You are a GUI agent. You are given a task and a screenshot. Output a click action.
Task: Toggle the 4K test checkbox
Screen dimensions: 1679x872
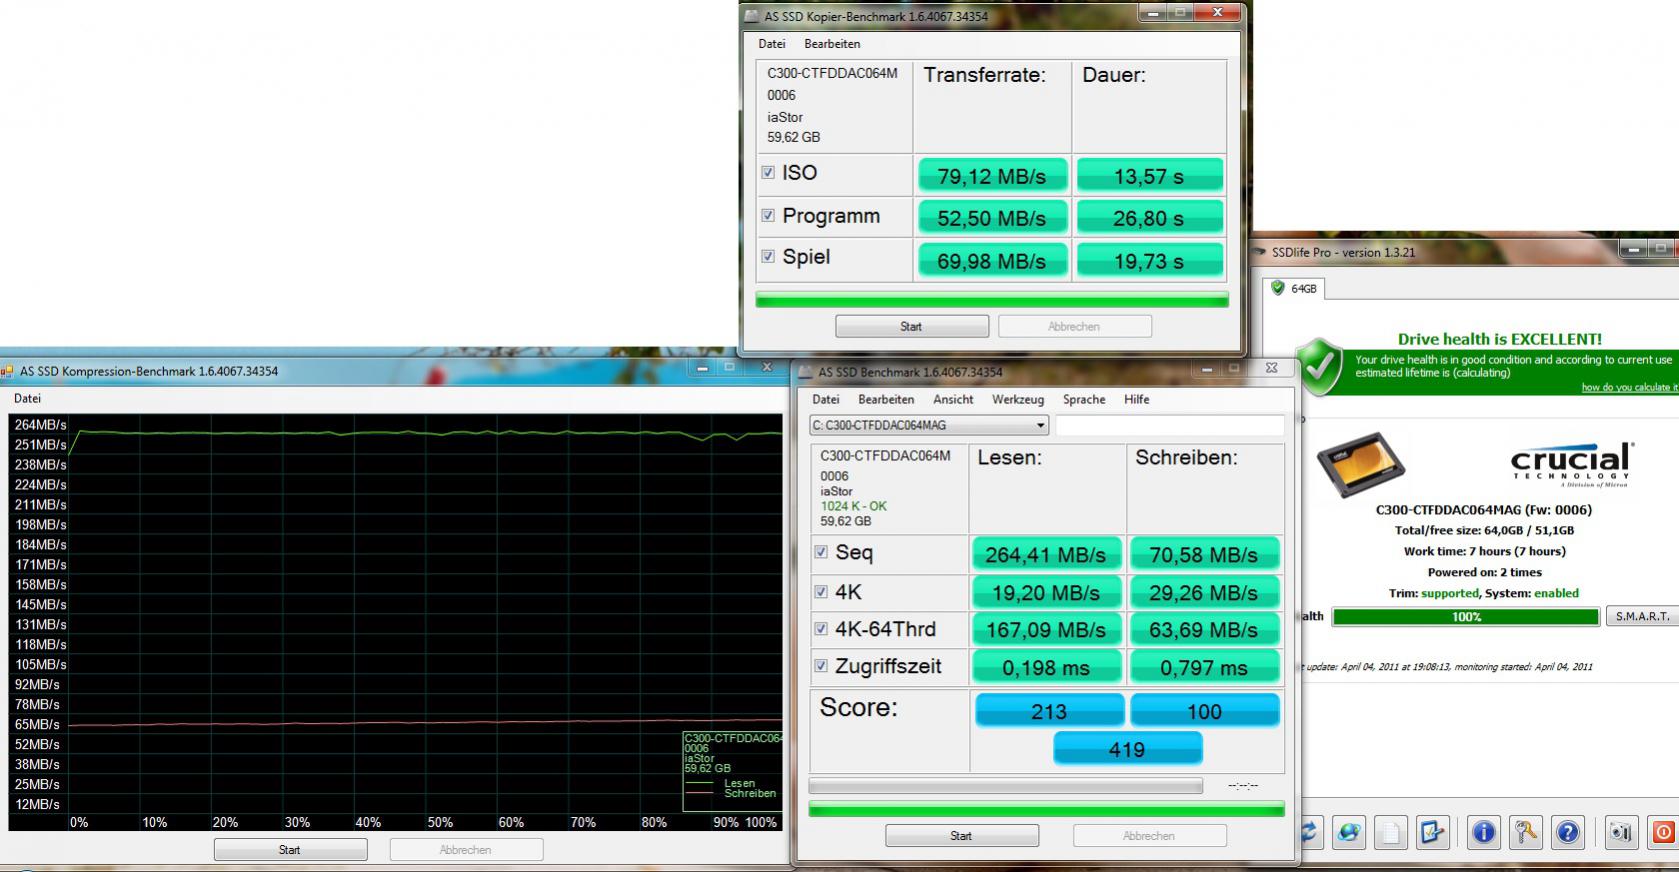tap(821, 592)
